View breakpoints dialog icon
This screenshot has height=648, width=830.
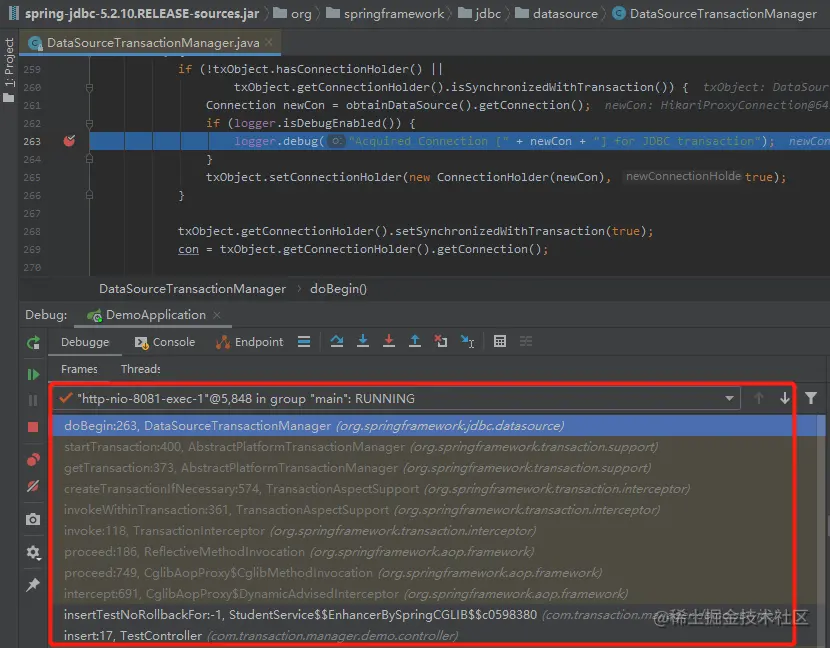33,460
